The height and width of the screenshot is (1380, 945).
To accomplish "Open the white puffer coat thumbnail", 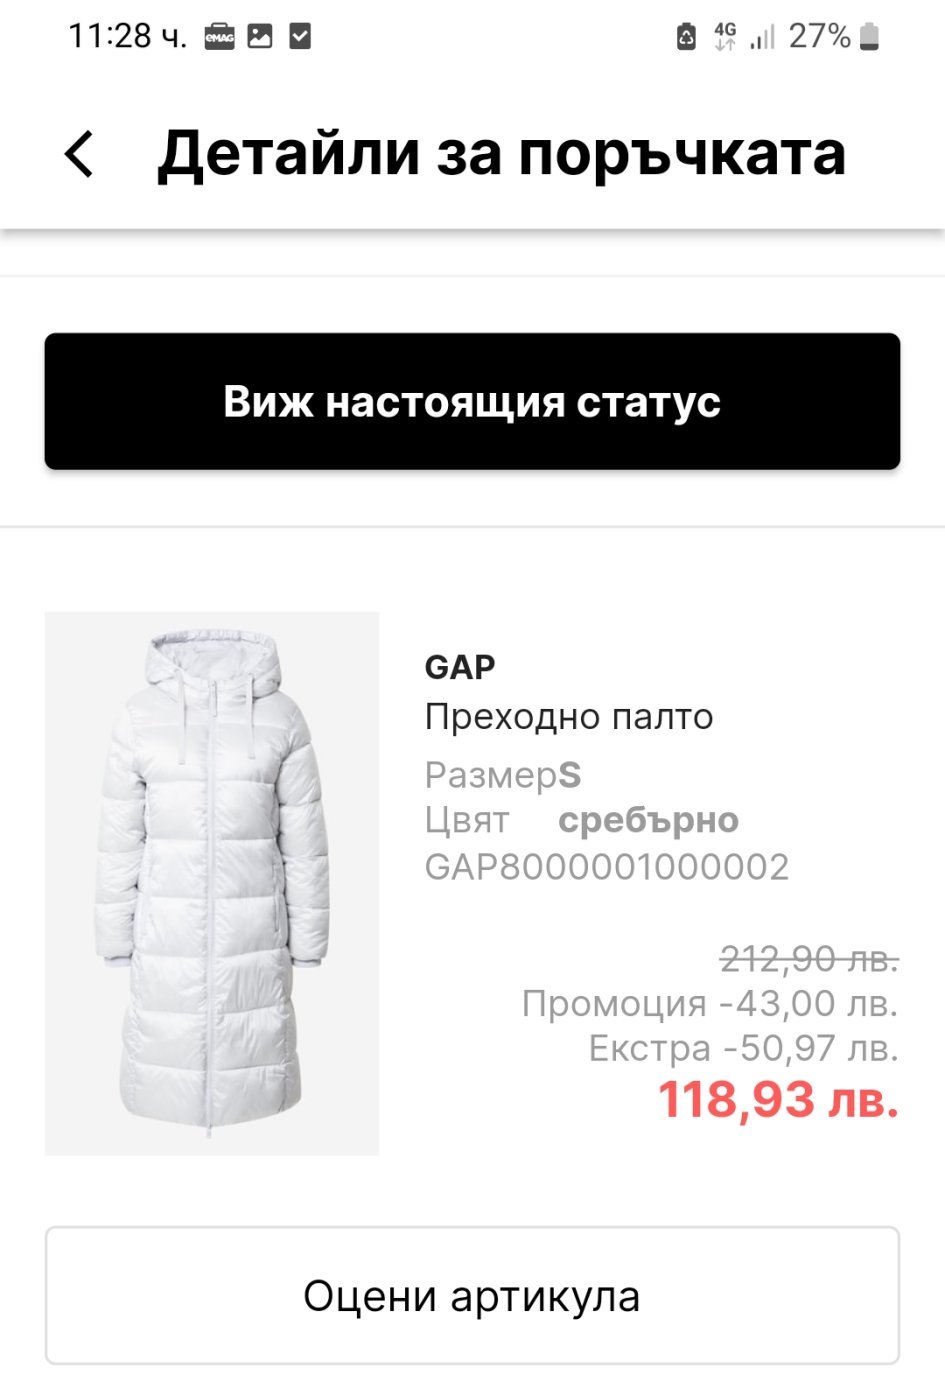I will 212,884.
